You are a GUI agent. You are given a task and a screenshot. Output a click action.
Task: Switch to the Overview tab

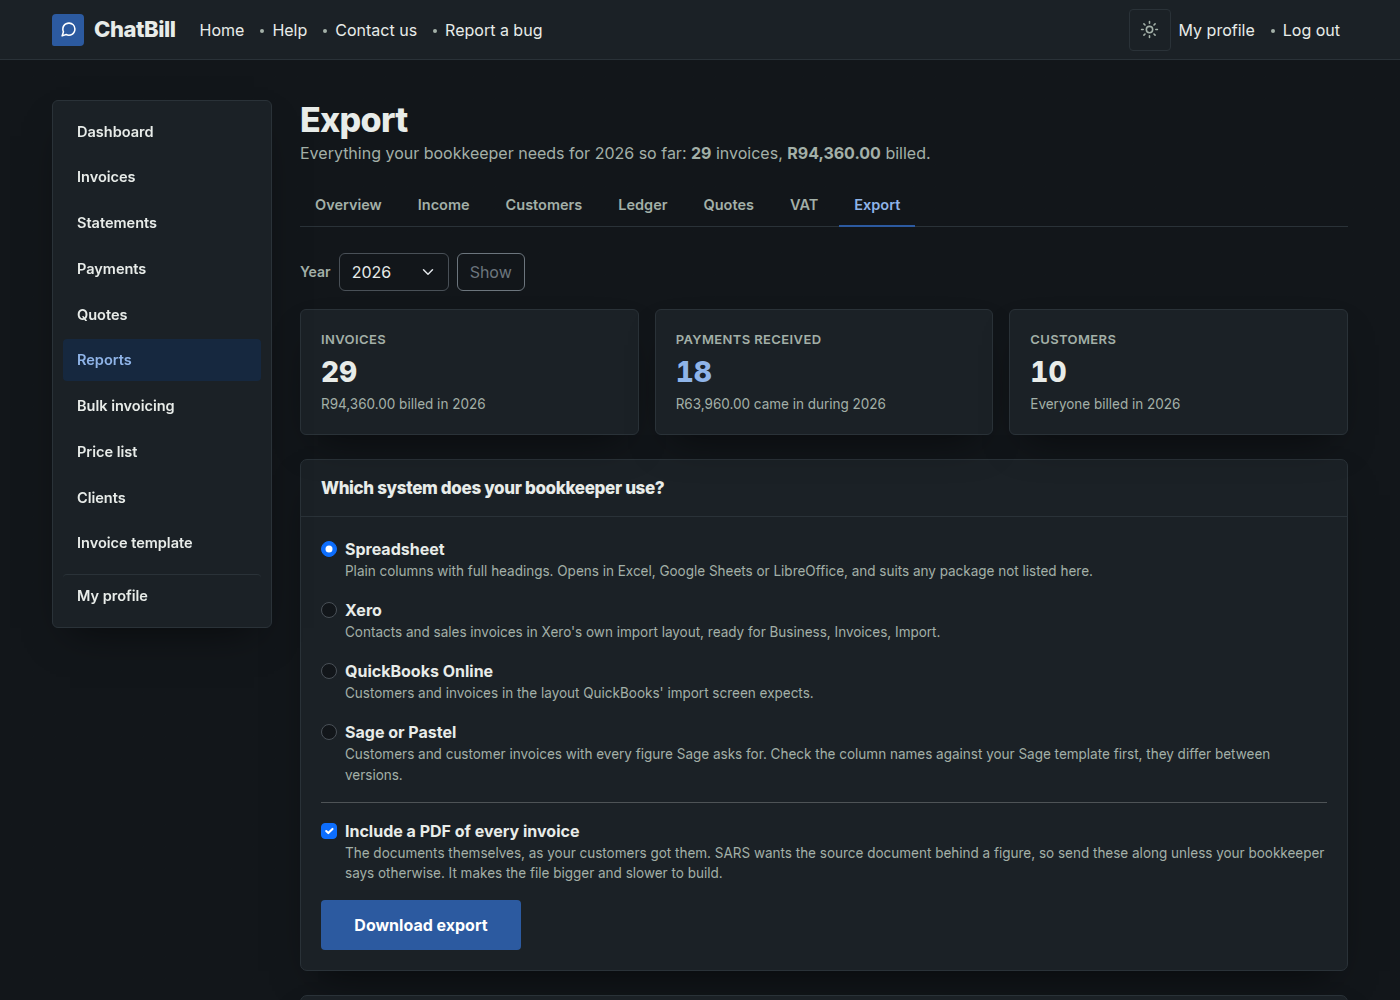(x=348, y=205)
